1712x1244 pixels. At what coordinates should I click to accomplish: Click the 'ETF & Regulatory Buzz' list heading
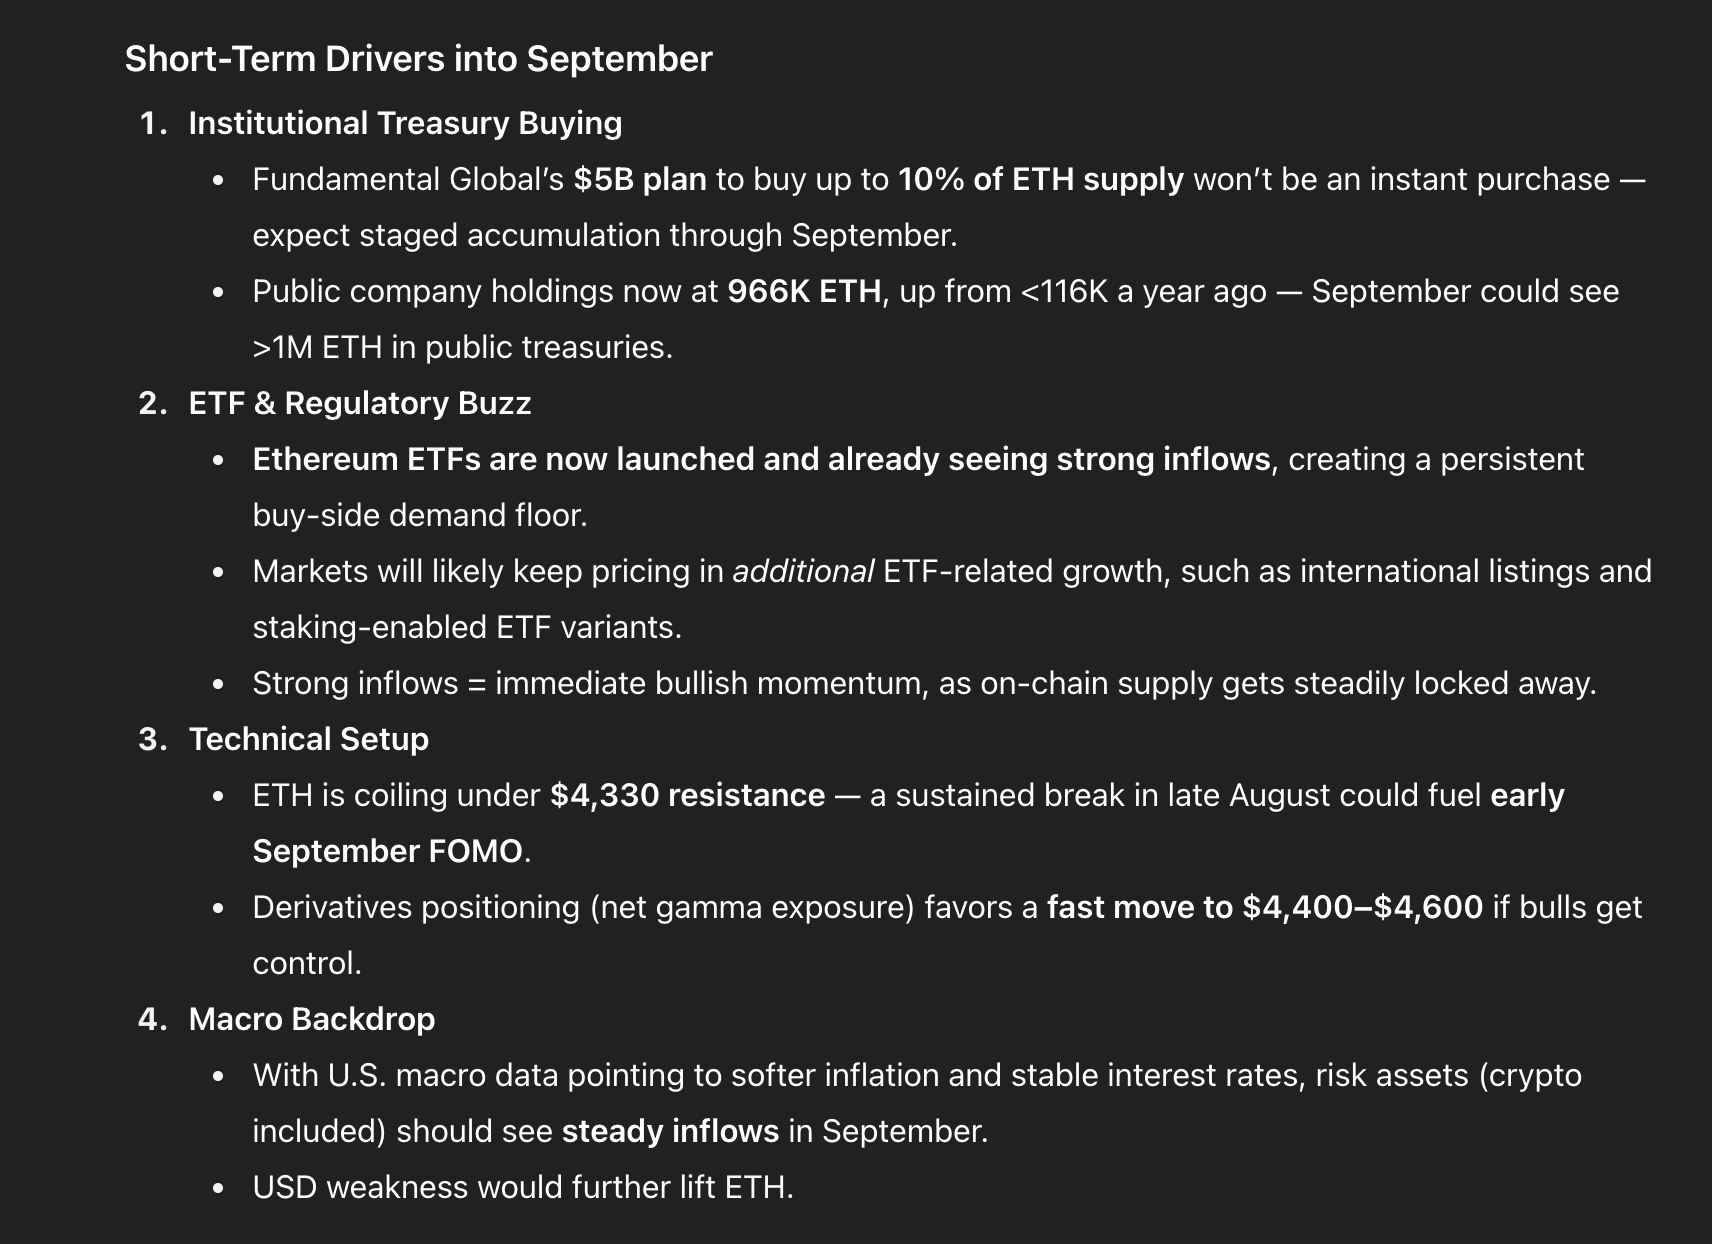pos(360,403)
